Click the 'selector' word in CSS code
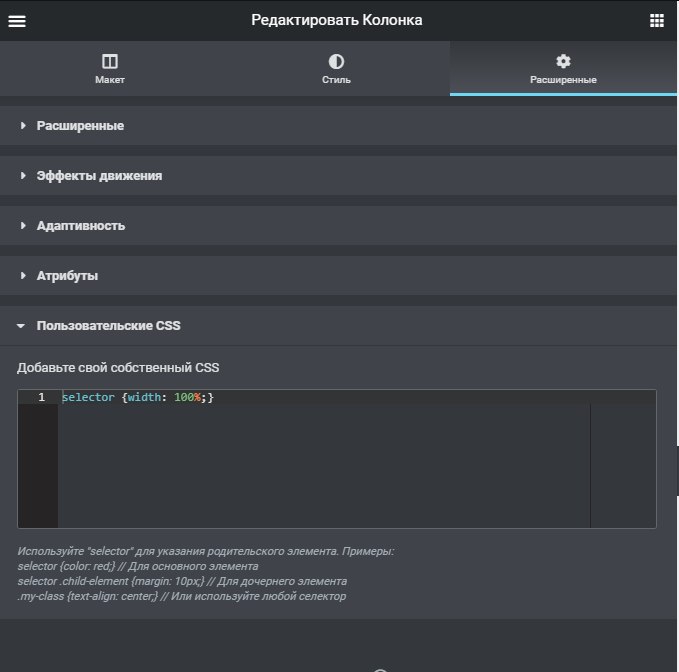679x672 pixels. (x=88, y=397)
